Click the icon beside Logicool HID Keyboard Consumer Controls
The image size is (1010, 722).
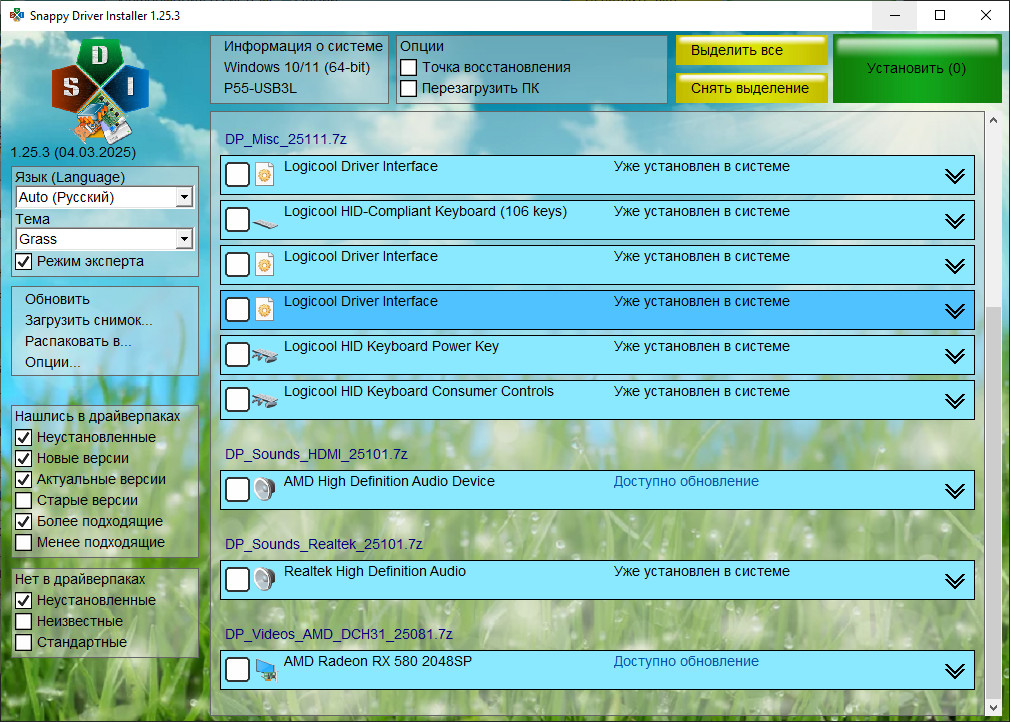tap(264, 400)
